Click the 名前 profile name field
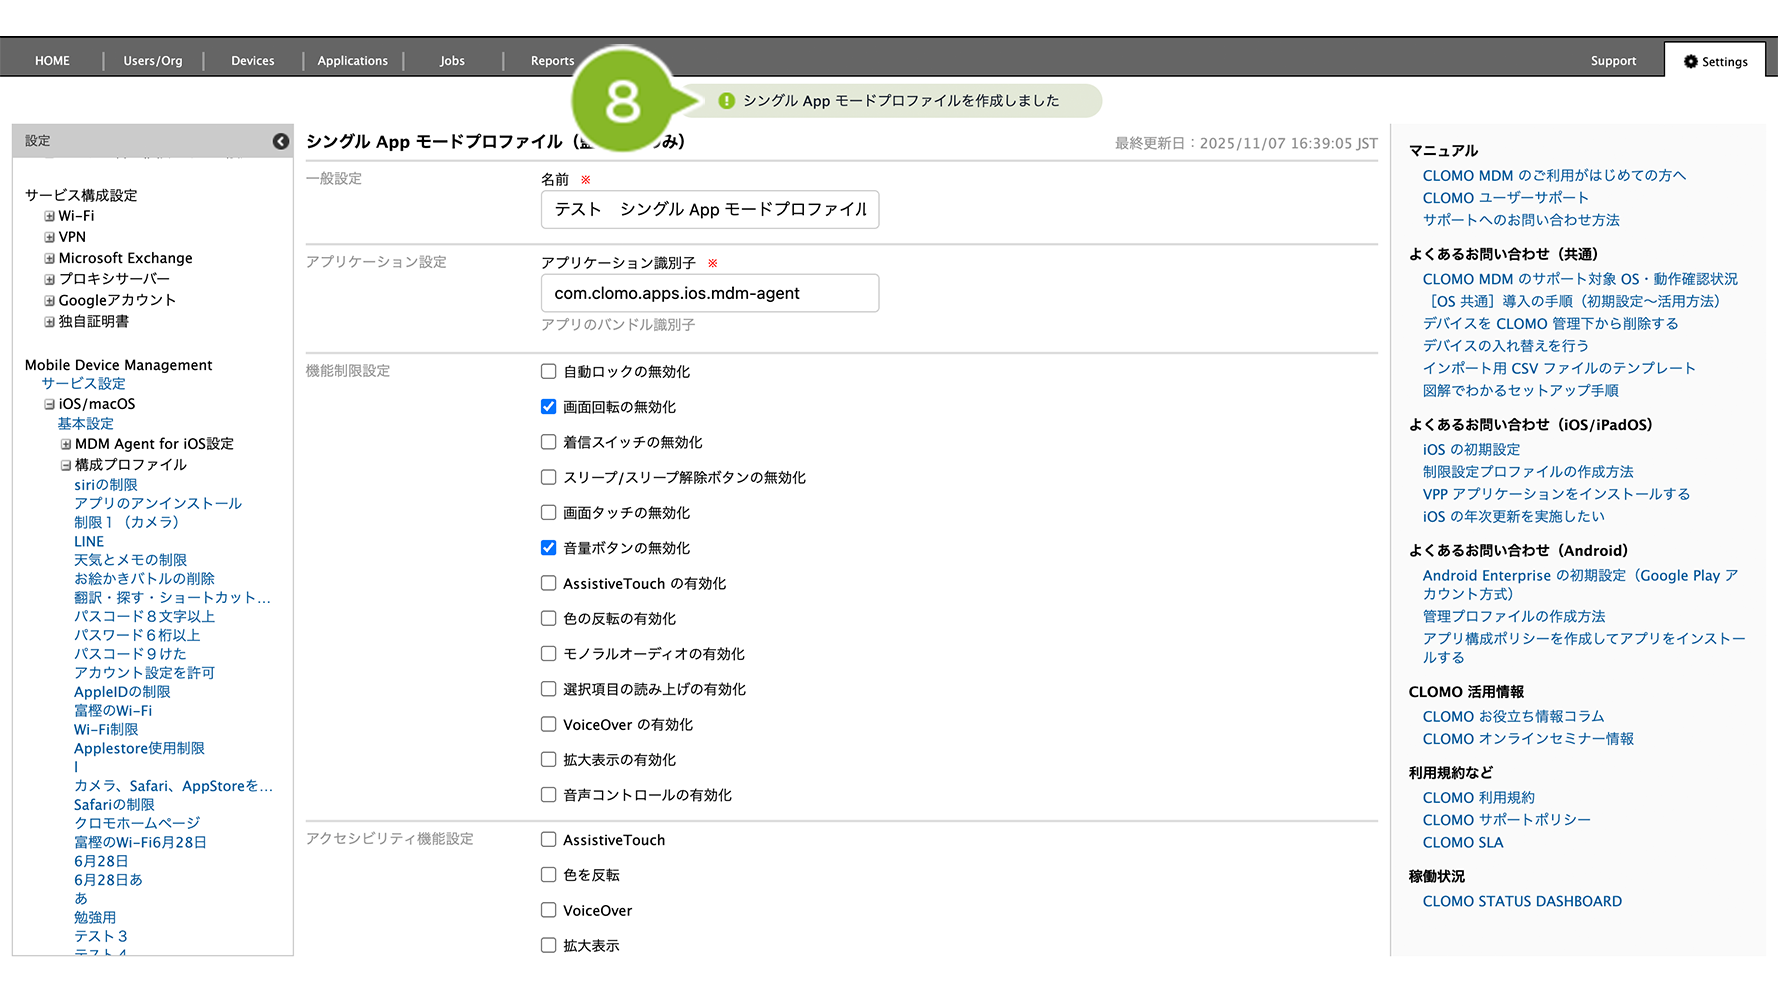This screenshot has width=1778, height=1000. 709,209
